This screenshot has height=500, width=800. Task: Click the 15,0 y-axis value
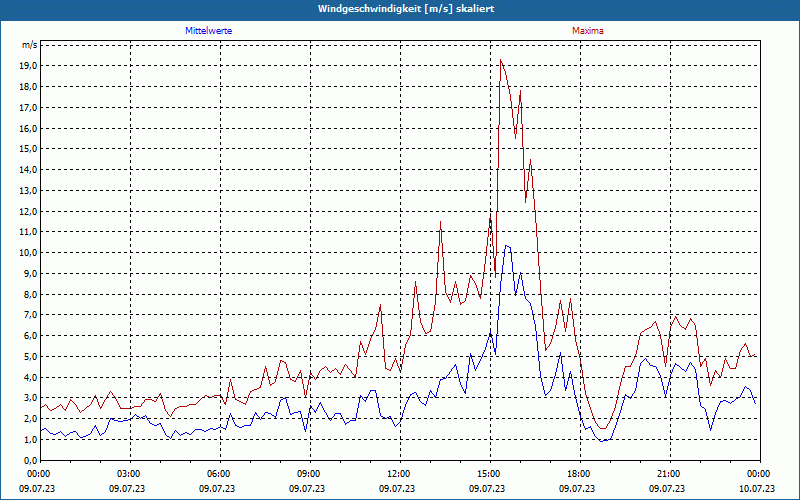tap(28, 149)
